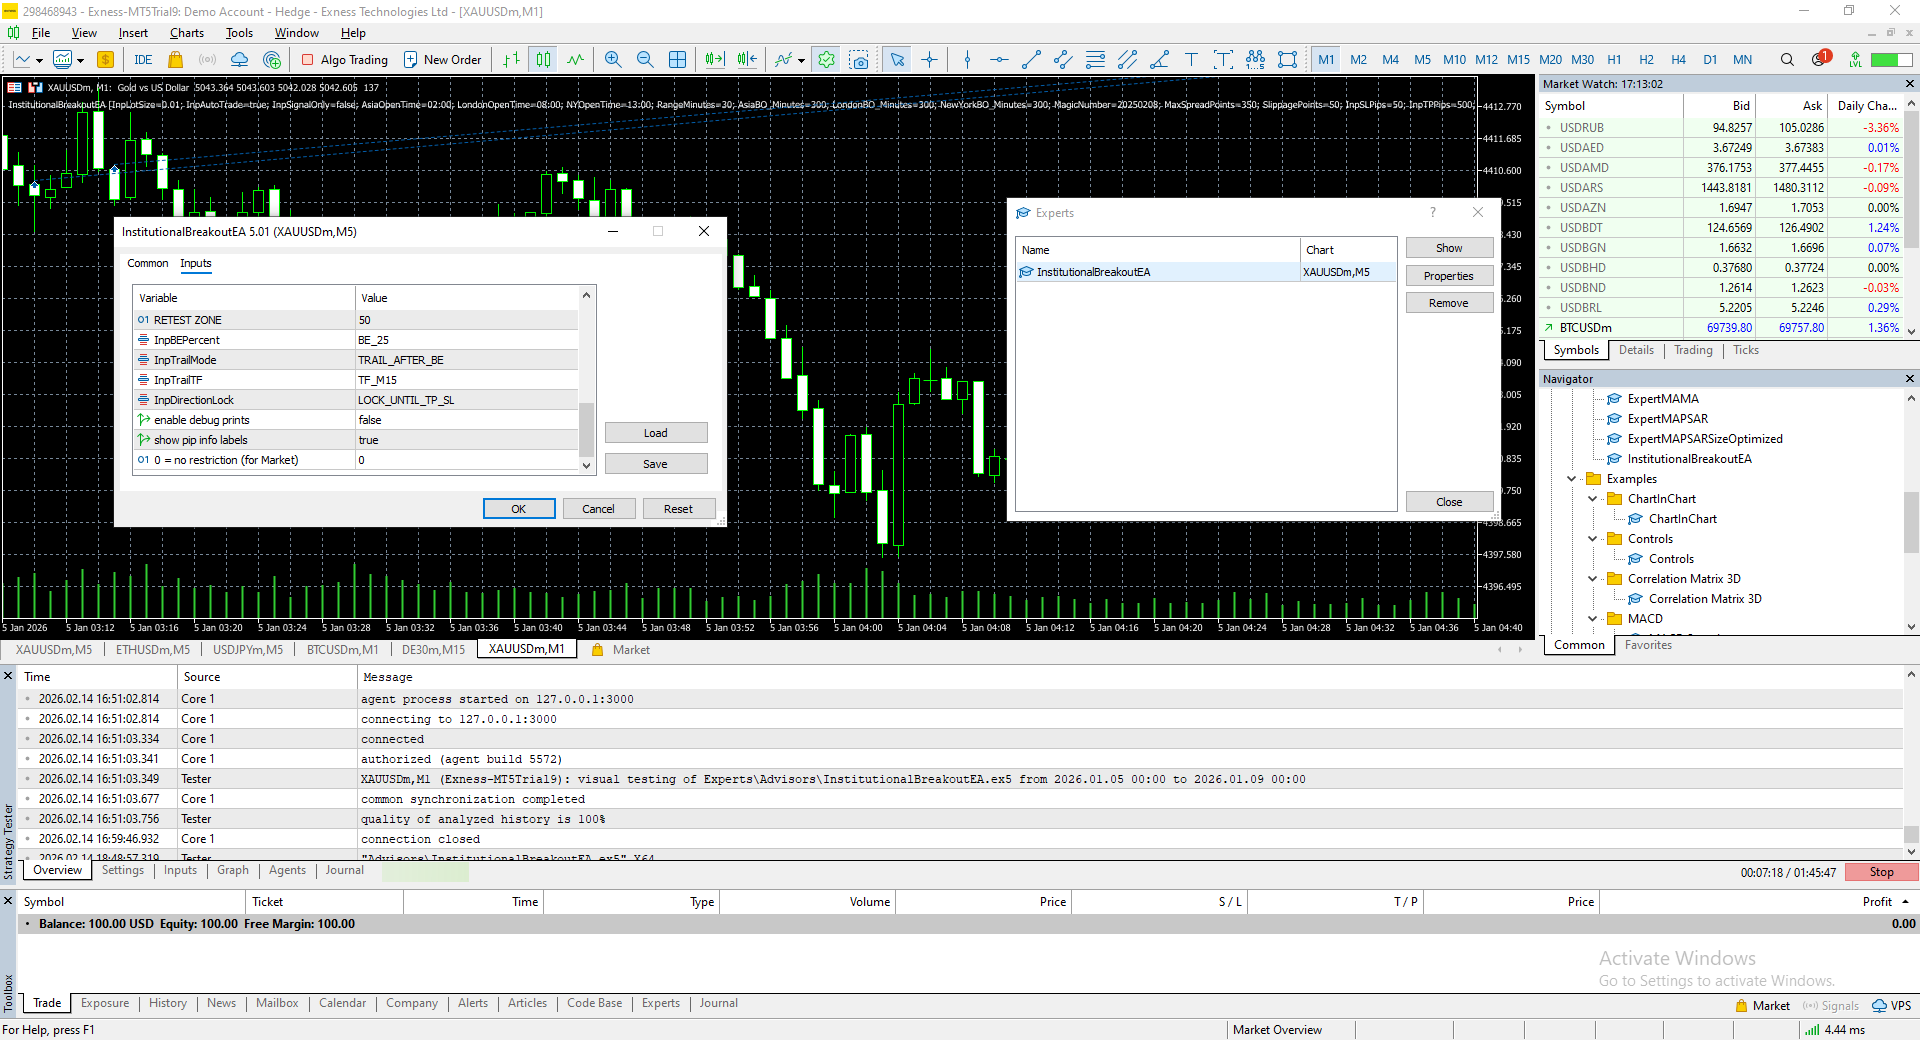Click the Stop button in Strategy Tester
1920x1040 pixels.
pos(1881,872)
